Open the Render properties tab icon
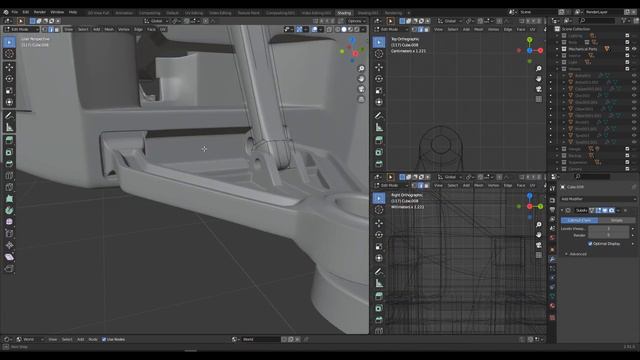The image size is (640, 360). pyautogui.click(x=552, y=200)
